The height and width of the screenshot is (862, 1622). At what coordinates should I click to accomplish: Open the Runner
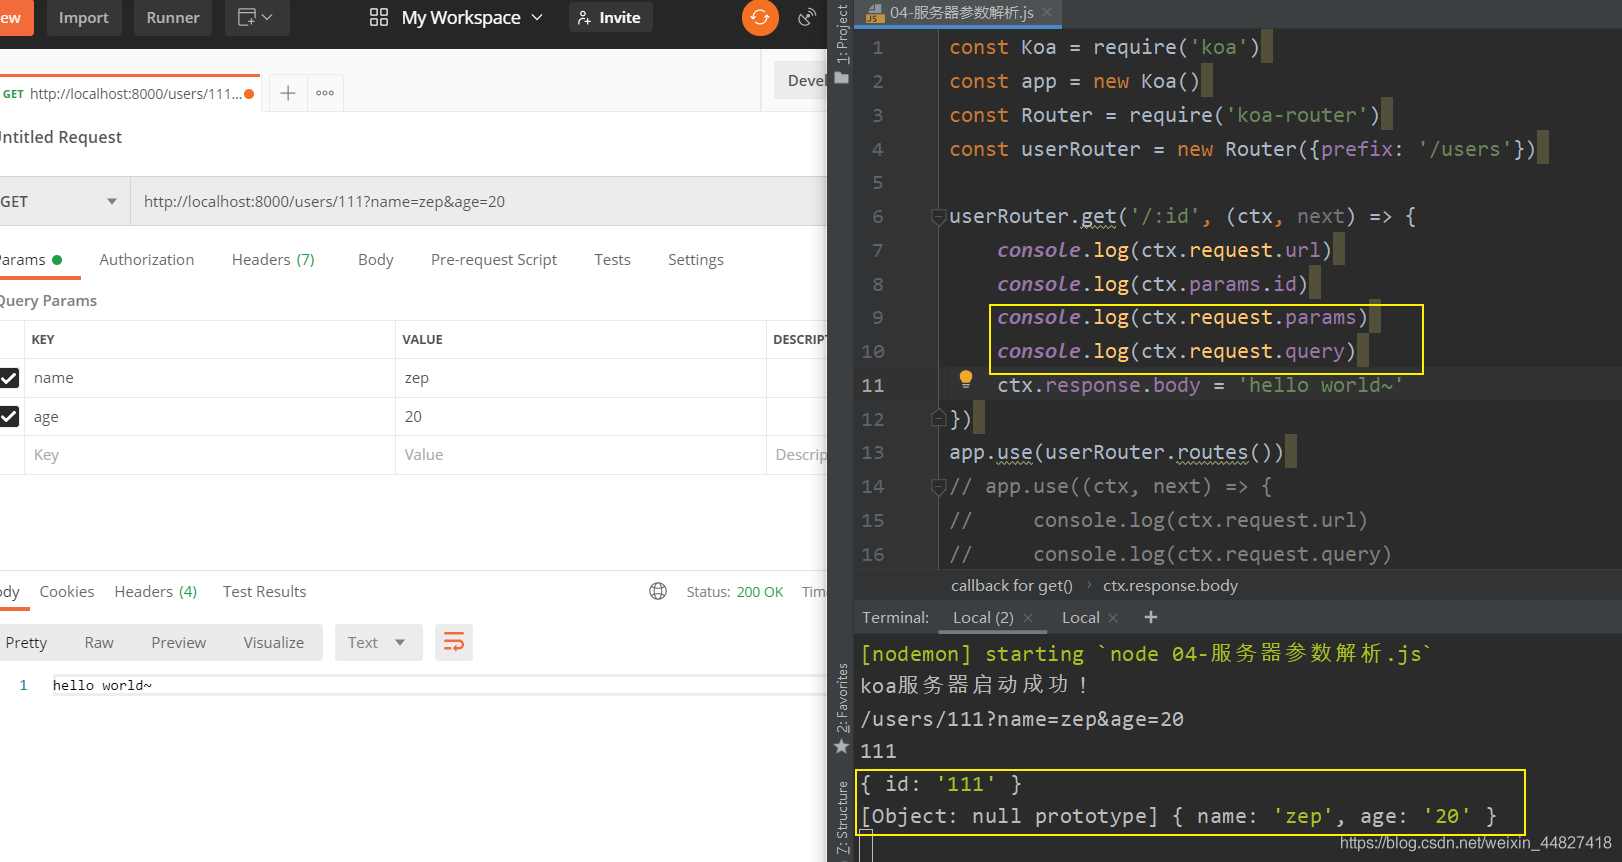[173, 17]
